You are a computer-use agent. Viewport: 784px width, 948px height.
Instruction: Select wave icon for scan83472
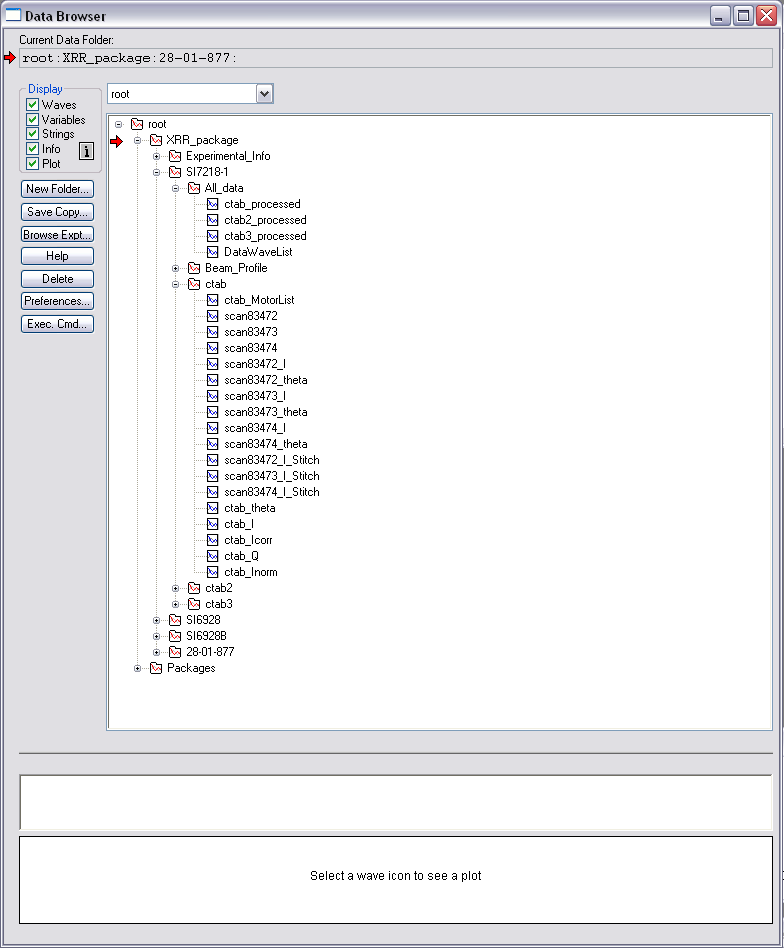tap(213, 316)
